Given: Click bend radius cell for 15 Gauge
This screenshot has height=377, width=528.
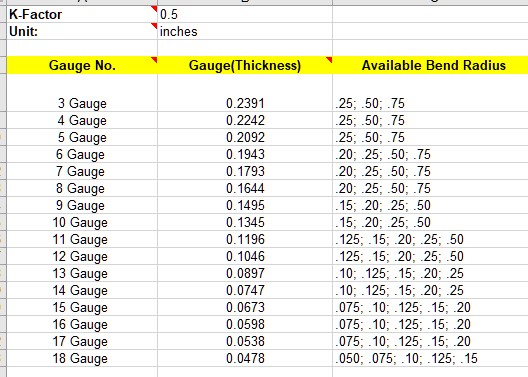Looking at the screenshot, I should [430, 307].
